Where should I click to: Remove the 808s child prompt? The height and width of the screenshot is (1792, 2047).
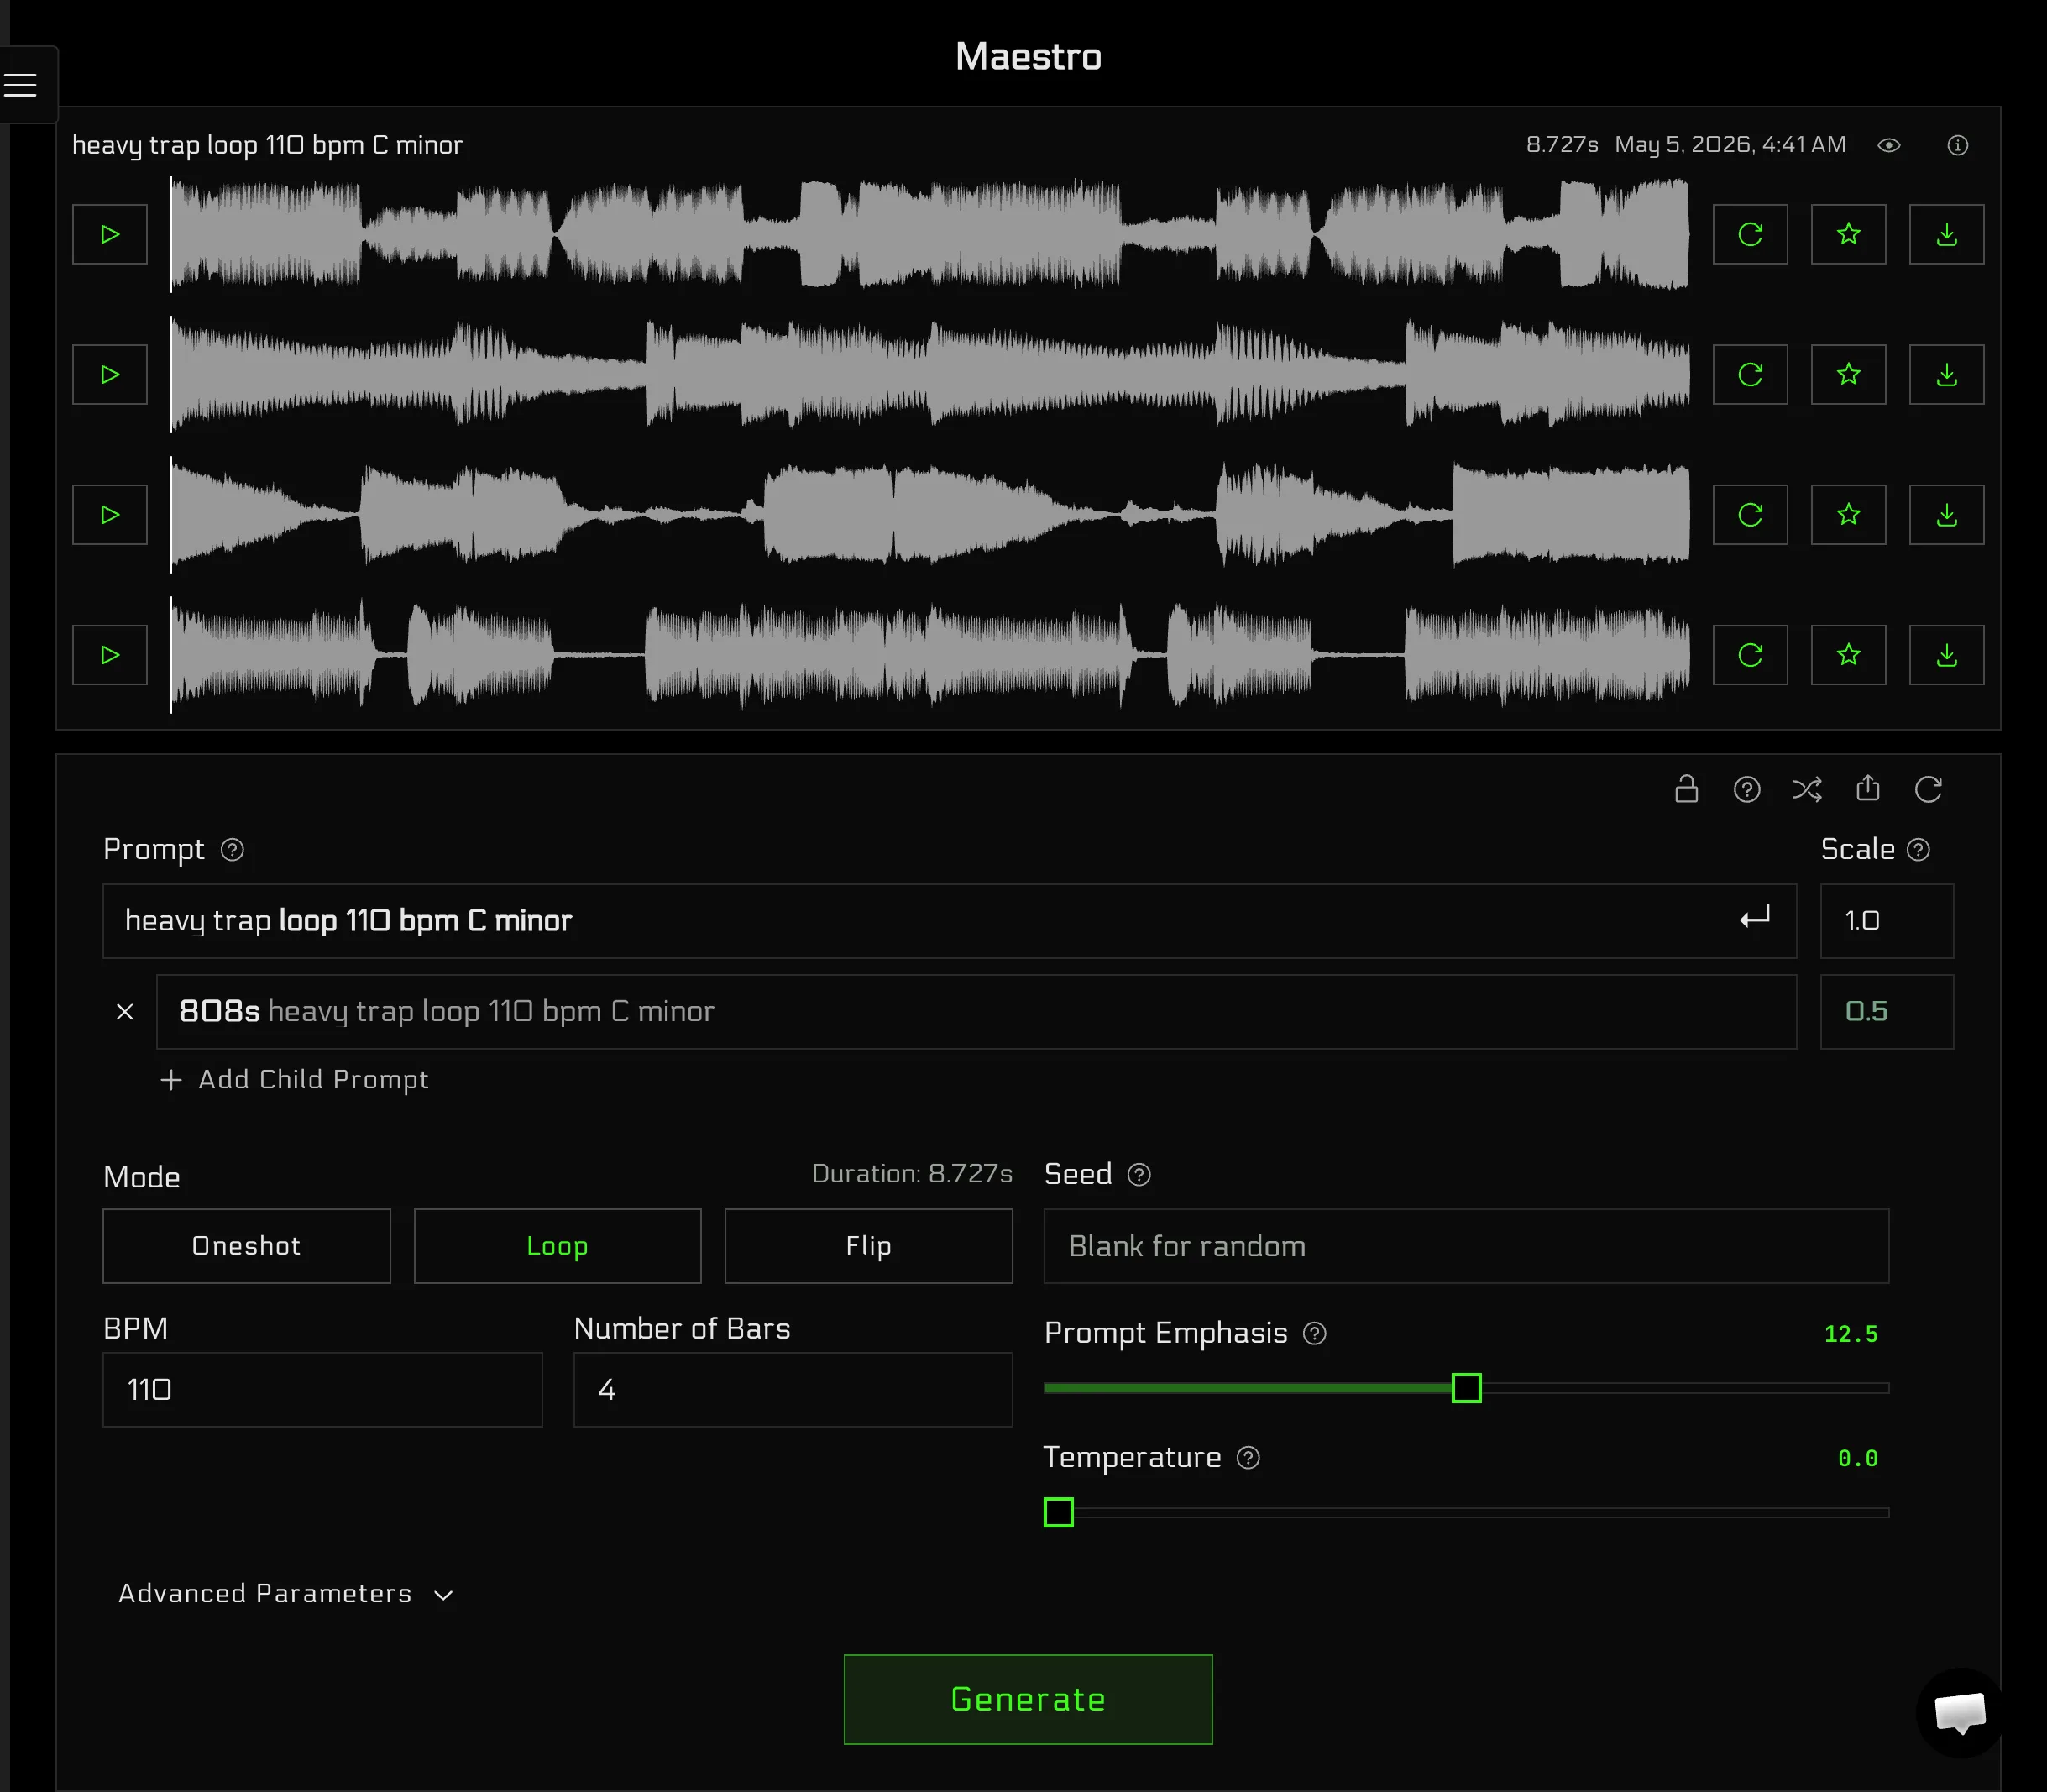(x=125, y=1011)
